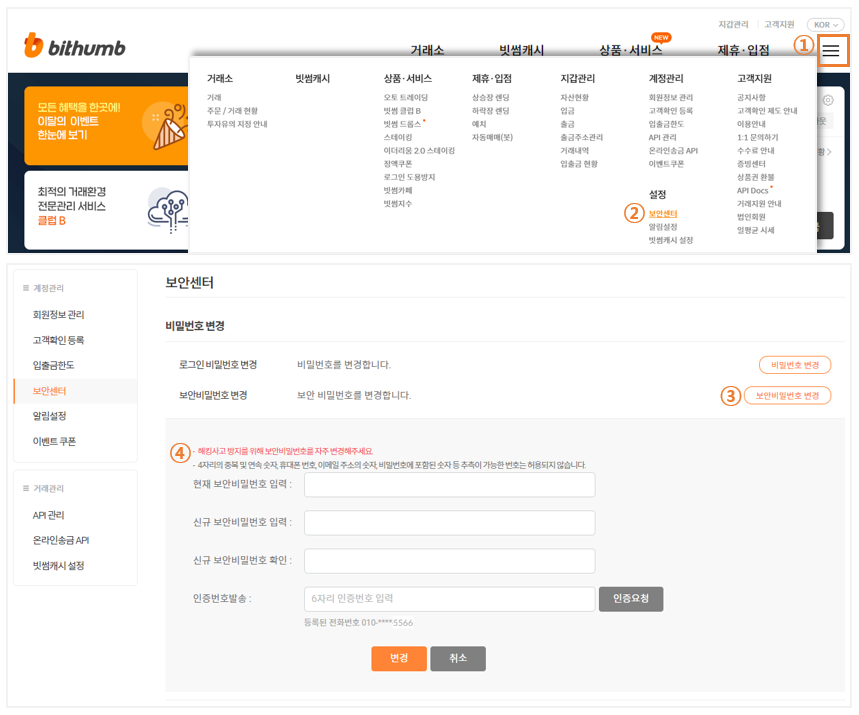Click the 6자리 인증번호 입력 field
859x715 pixels.
click(x=449, y=599)
